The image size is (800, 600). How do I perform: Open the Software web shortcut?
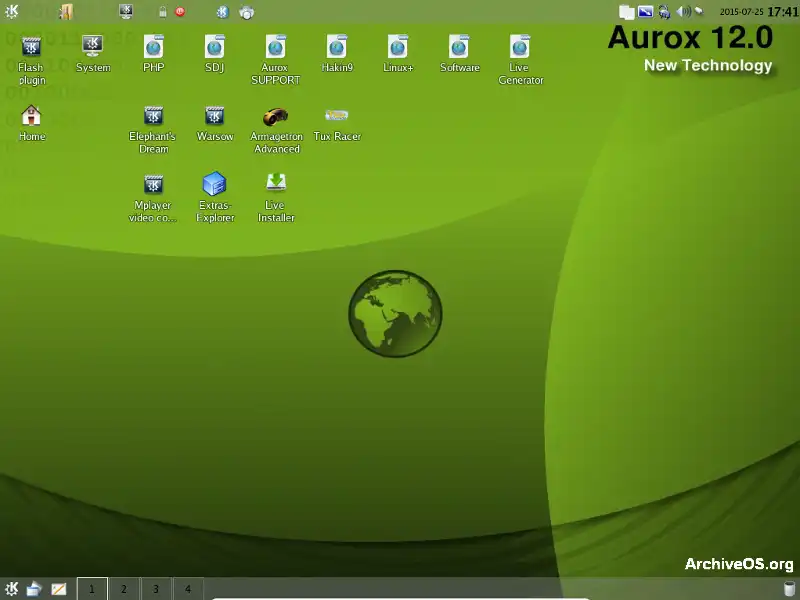[459, 47]
